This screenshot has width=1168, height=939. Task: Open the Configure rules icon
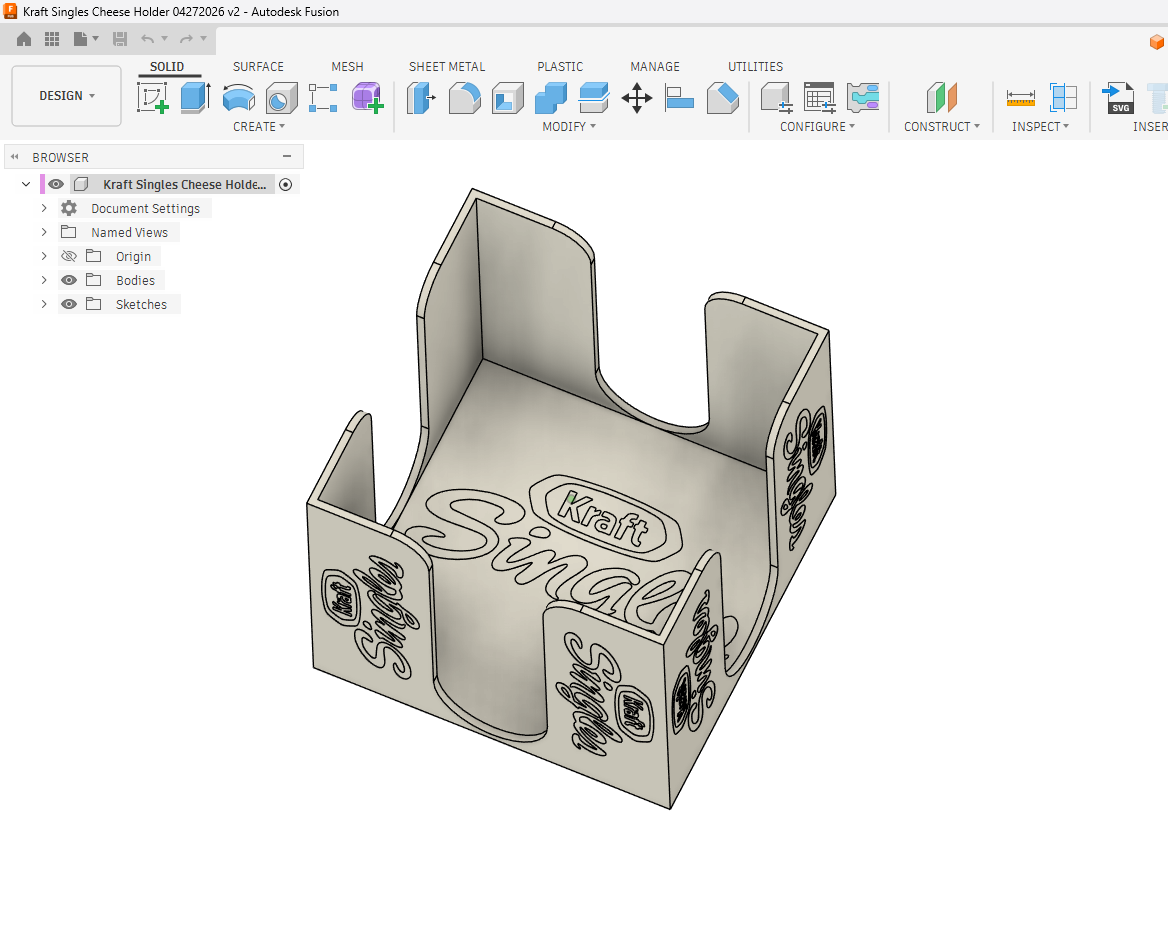863,98
